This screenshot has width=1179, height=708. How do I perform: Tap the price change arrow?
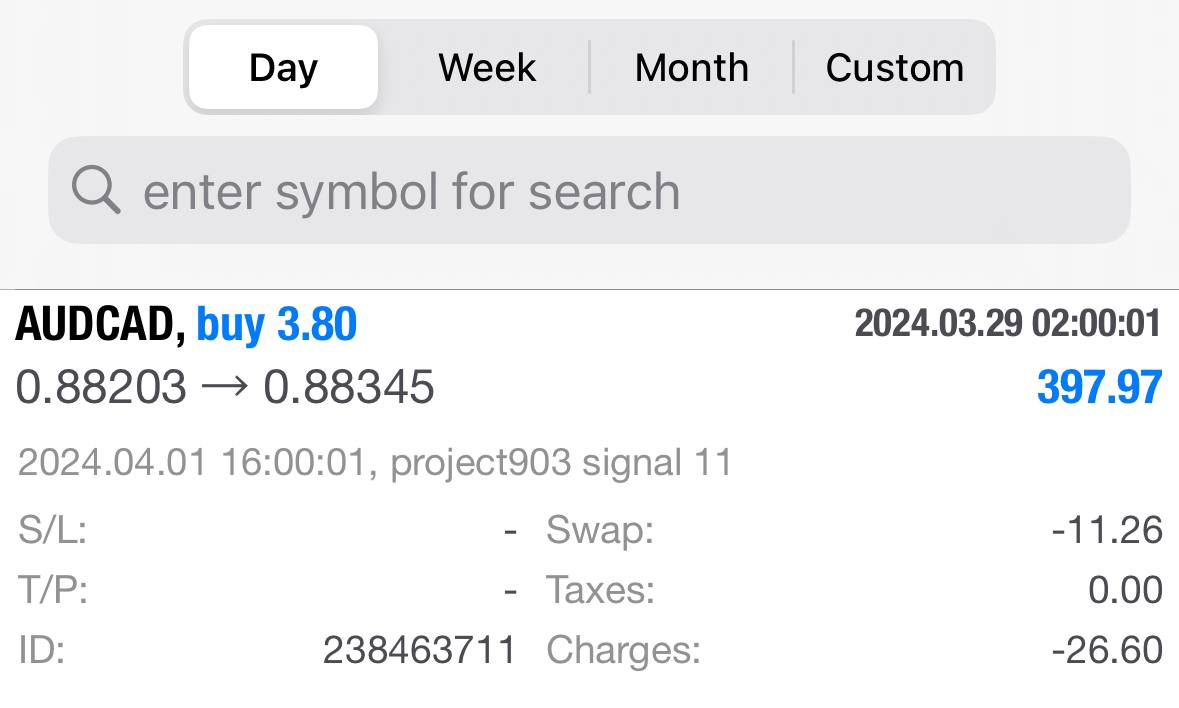(224, 387)
